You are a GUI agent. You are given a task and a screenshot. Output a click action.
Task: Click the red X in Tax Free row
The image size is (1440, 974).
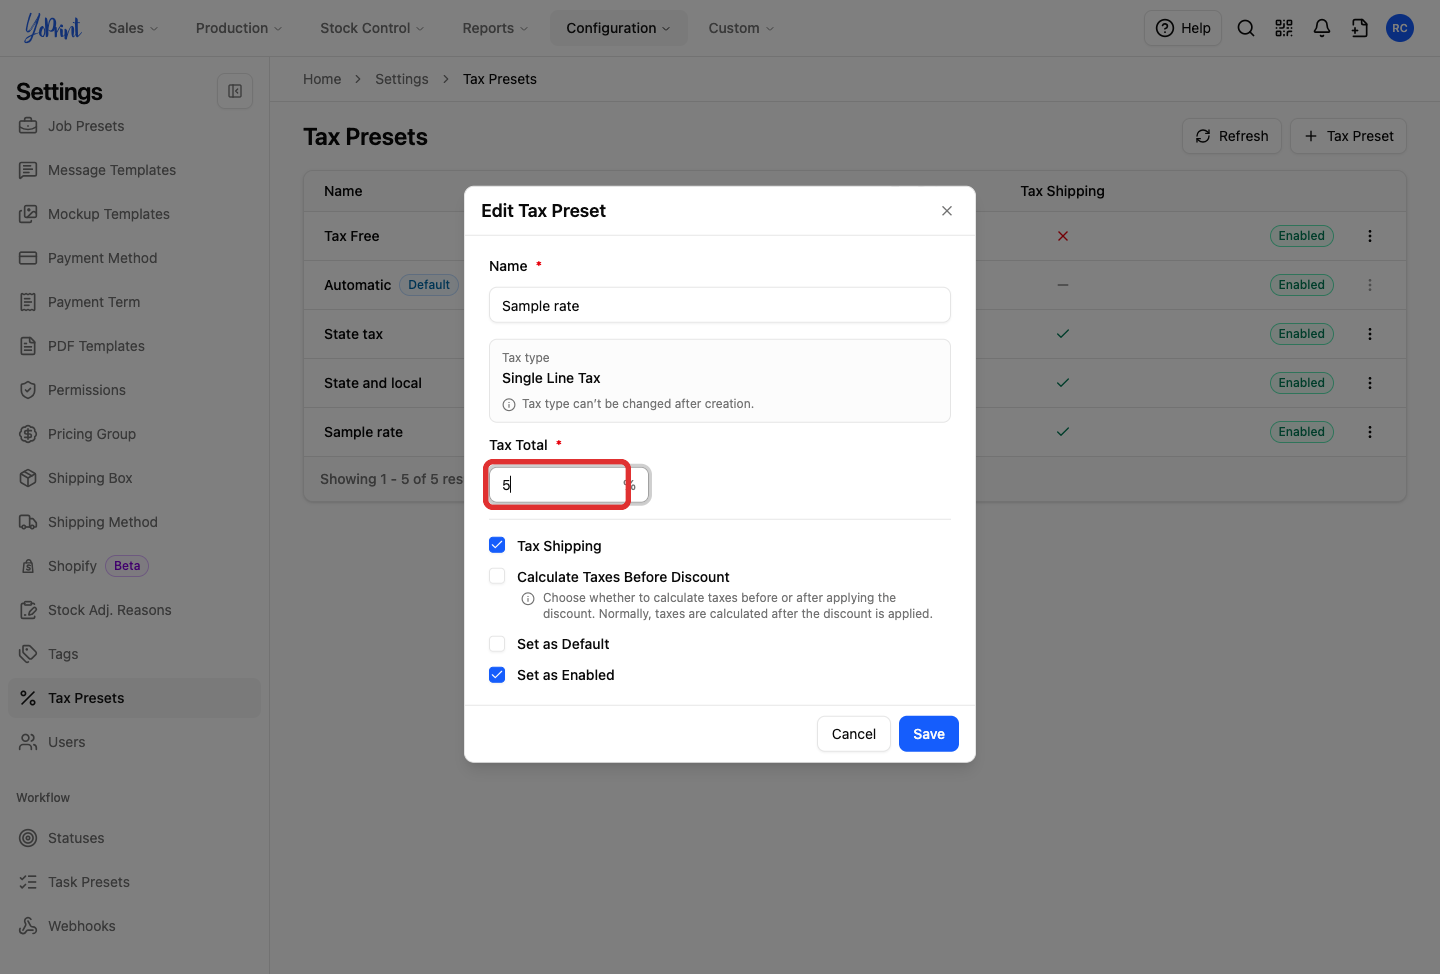(x=1063, y=236)
